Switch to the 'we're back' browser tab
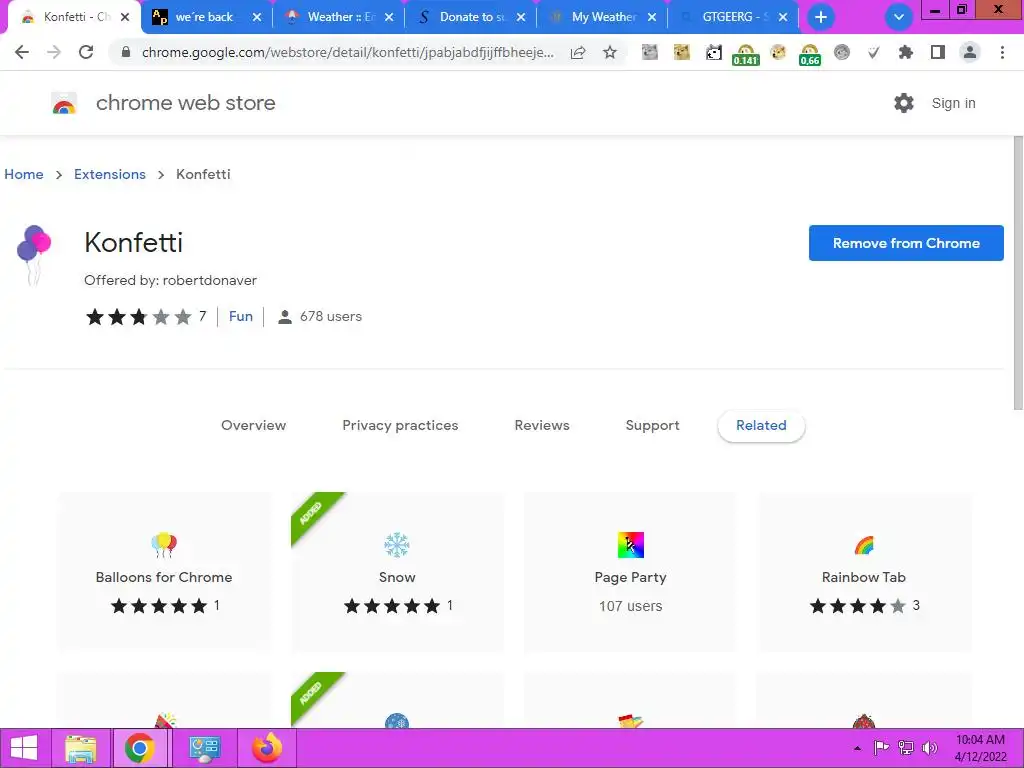Image resolution: width=1024 pixels, height=768 pixels. pyautogui.click(x=206, y=17)
